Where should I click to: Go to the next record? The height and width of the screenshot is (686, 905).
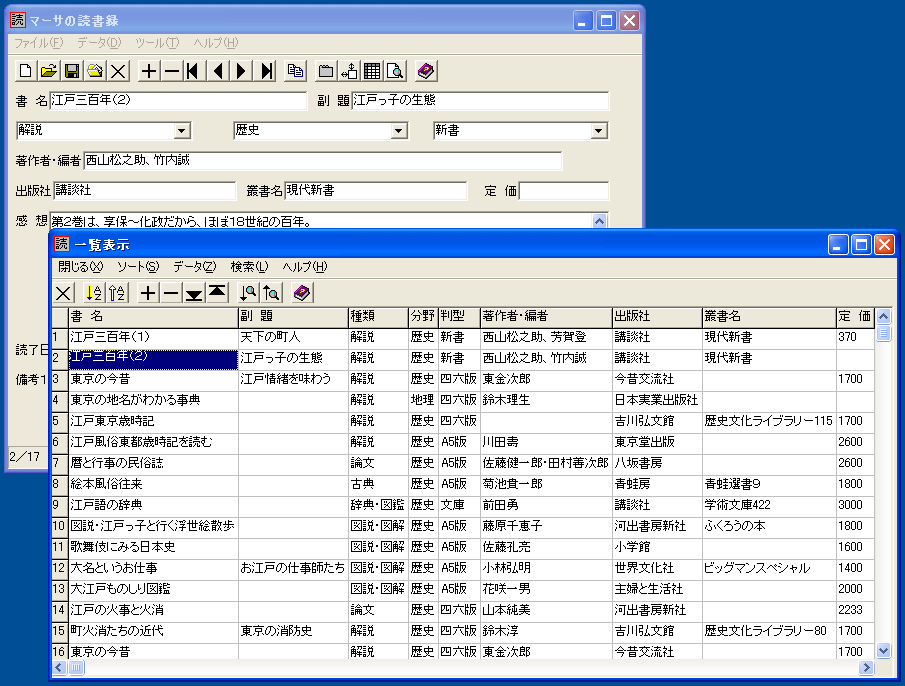point(241,71)
